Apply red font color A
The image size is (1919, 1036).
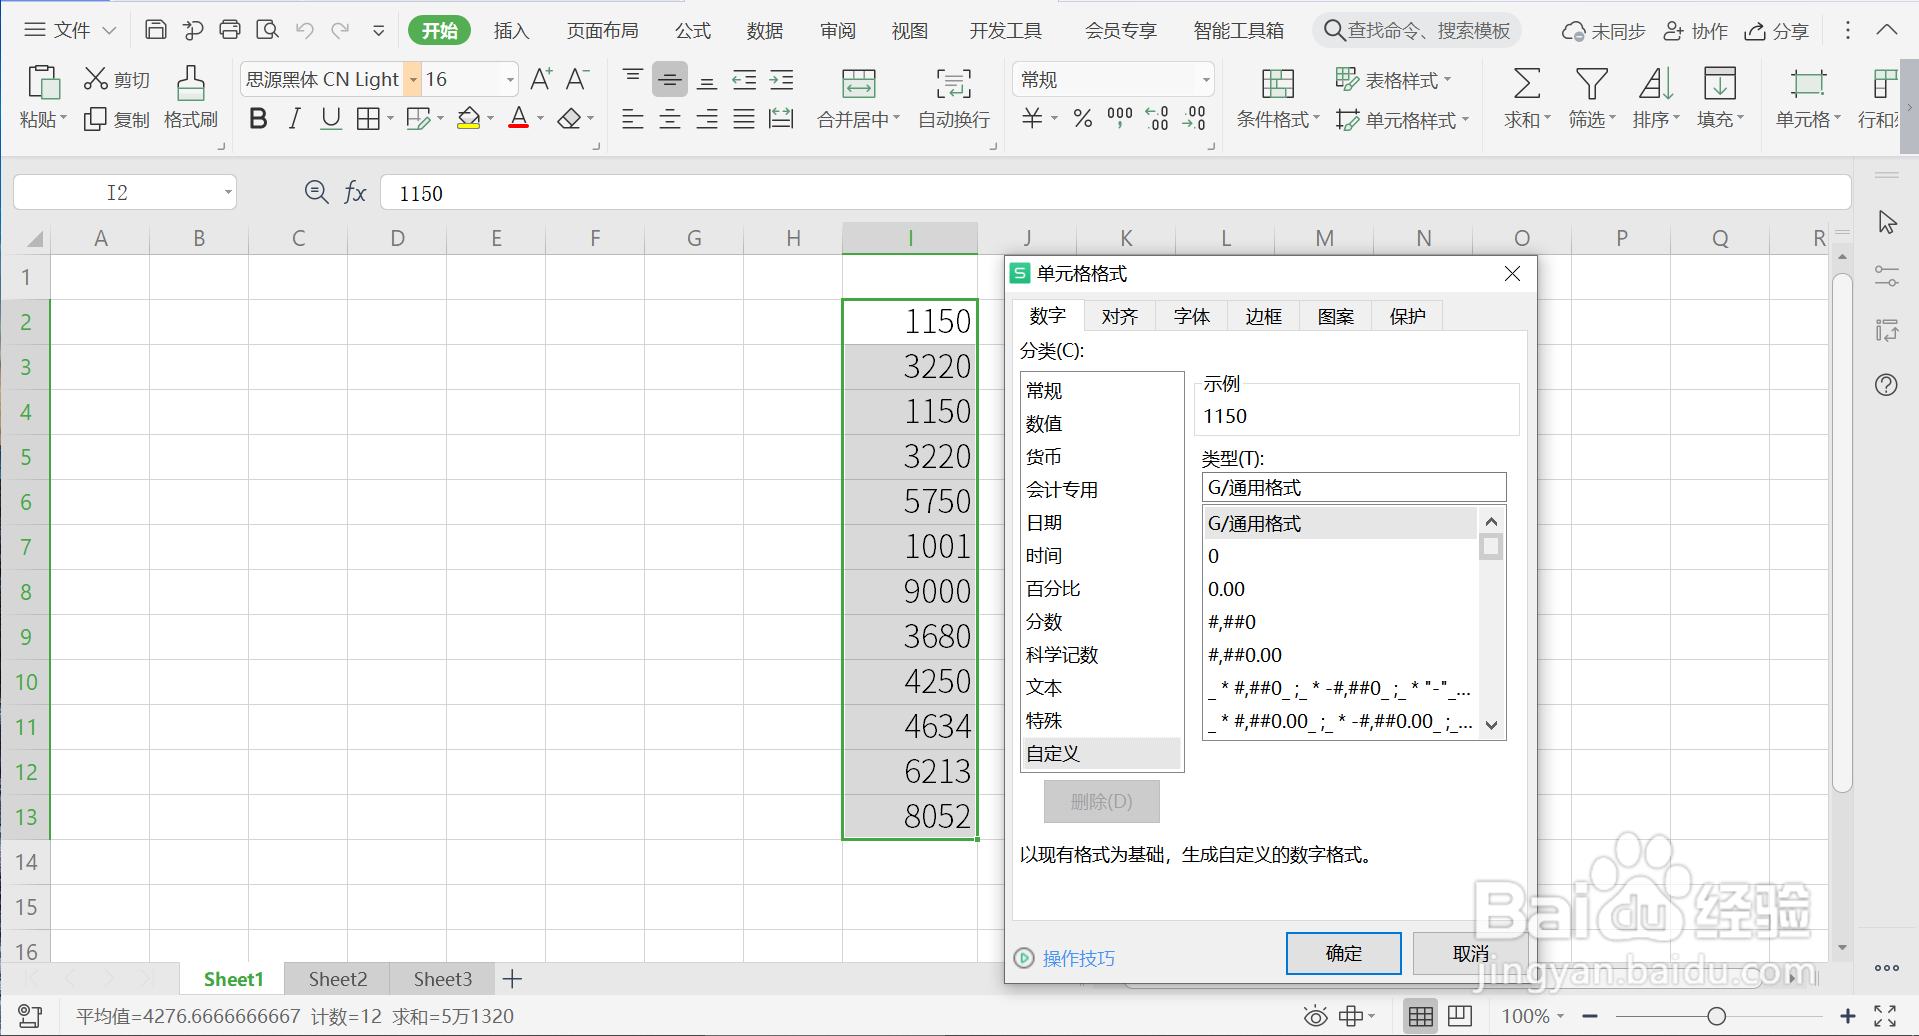[518, 119]
